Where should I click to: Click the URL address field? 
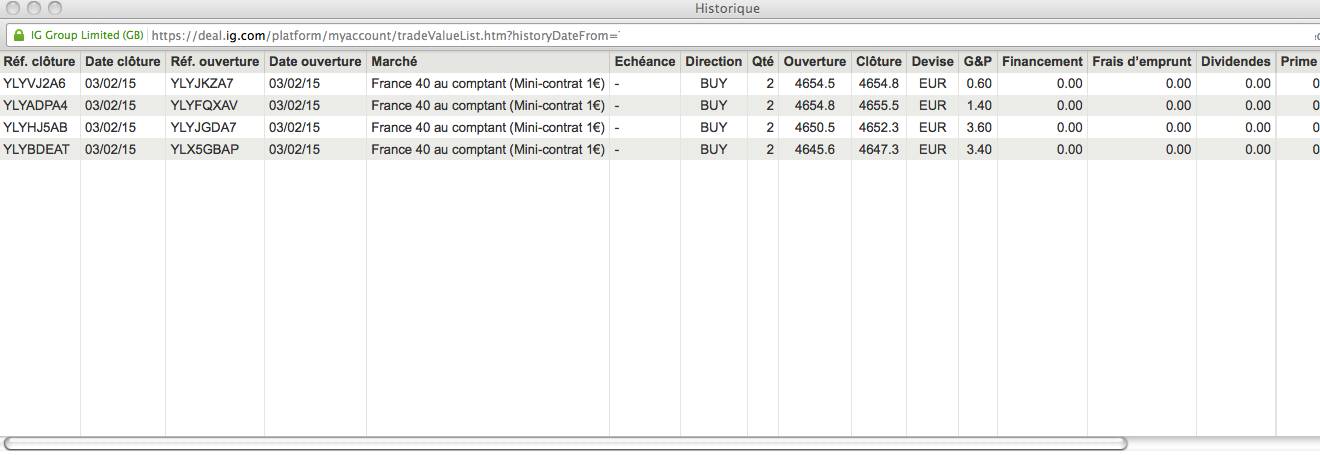point(380,36)
